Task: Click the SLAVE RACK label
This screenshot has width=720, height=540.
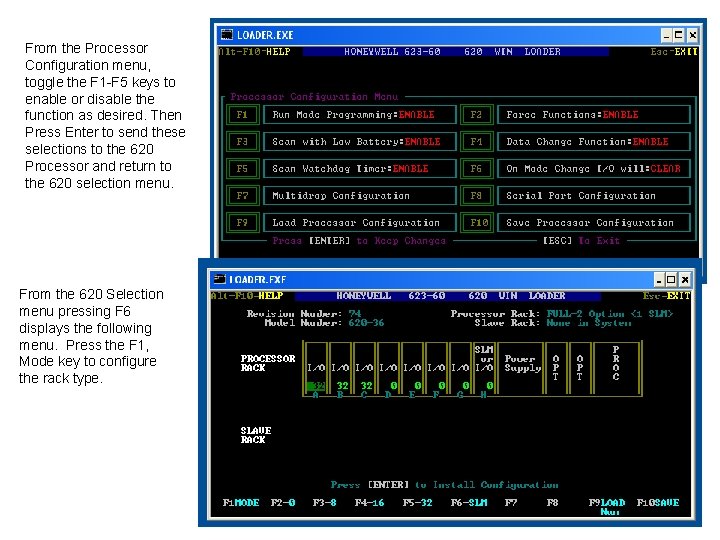Action: 256,435
